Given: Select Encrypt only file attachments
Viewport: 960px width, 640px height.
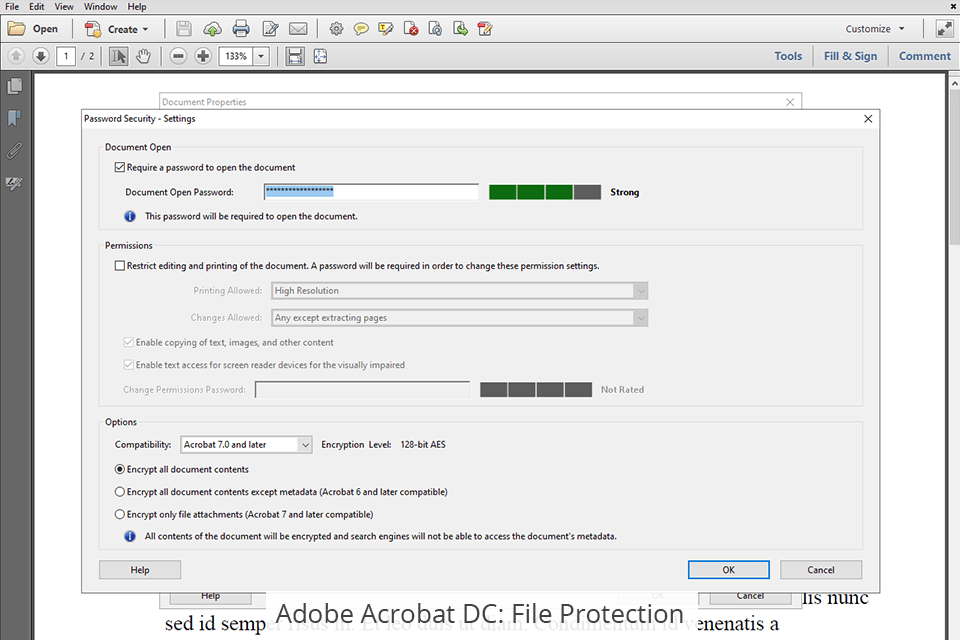Looking at the screenshot, I should [120, 514].
